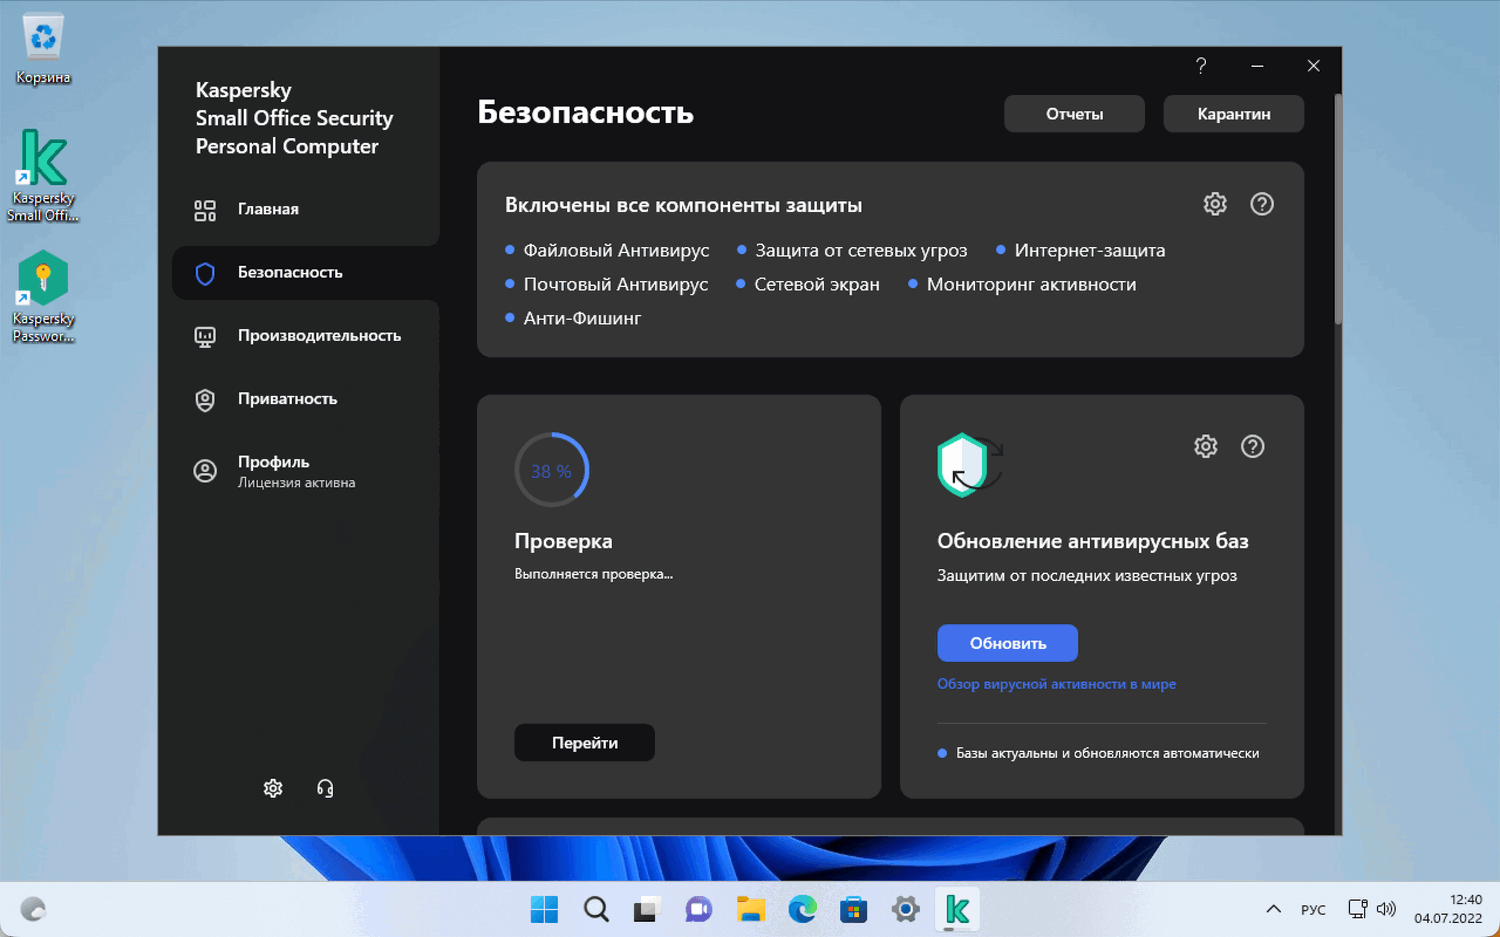The image size is (1500, 937).
Task: Open the Отчеты reports button
Action: (x=1074, y=114)
